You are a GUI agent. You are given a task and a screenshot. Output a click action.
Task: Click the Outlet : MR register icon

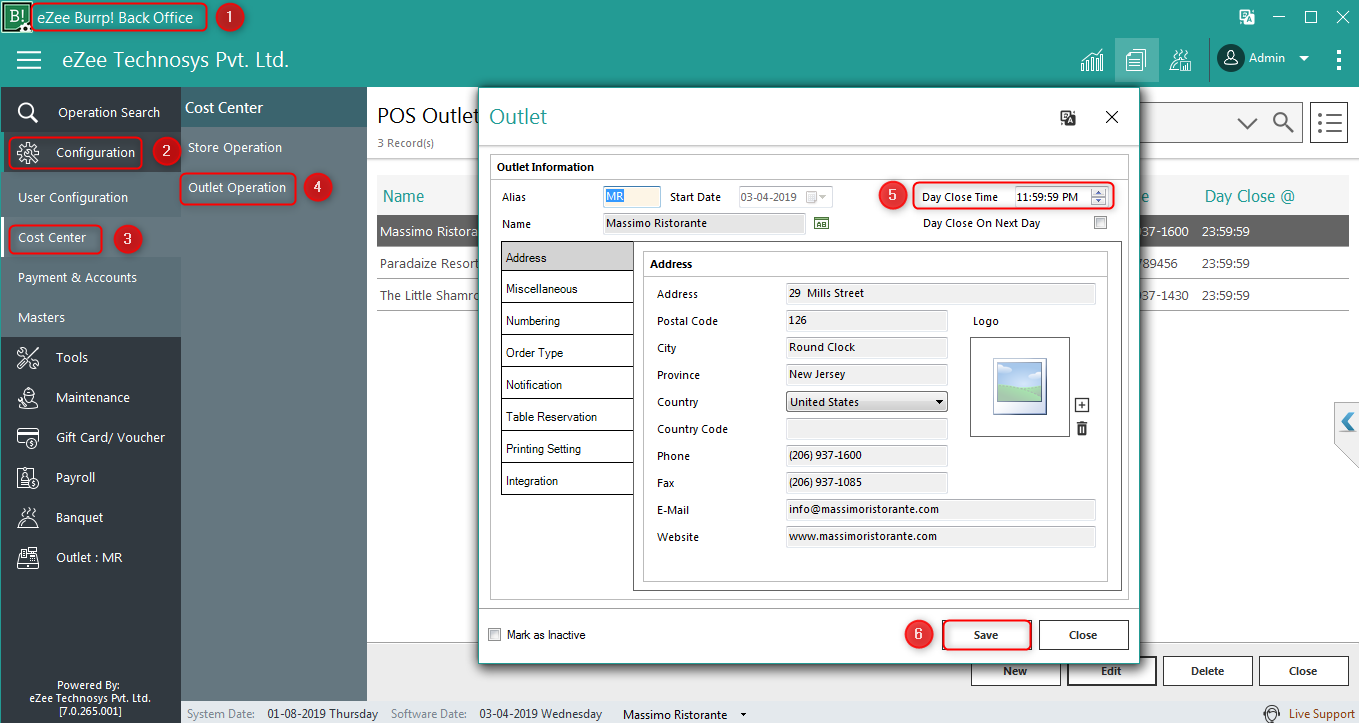point(28,557)
